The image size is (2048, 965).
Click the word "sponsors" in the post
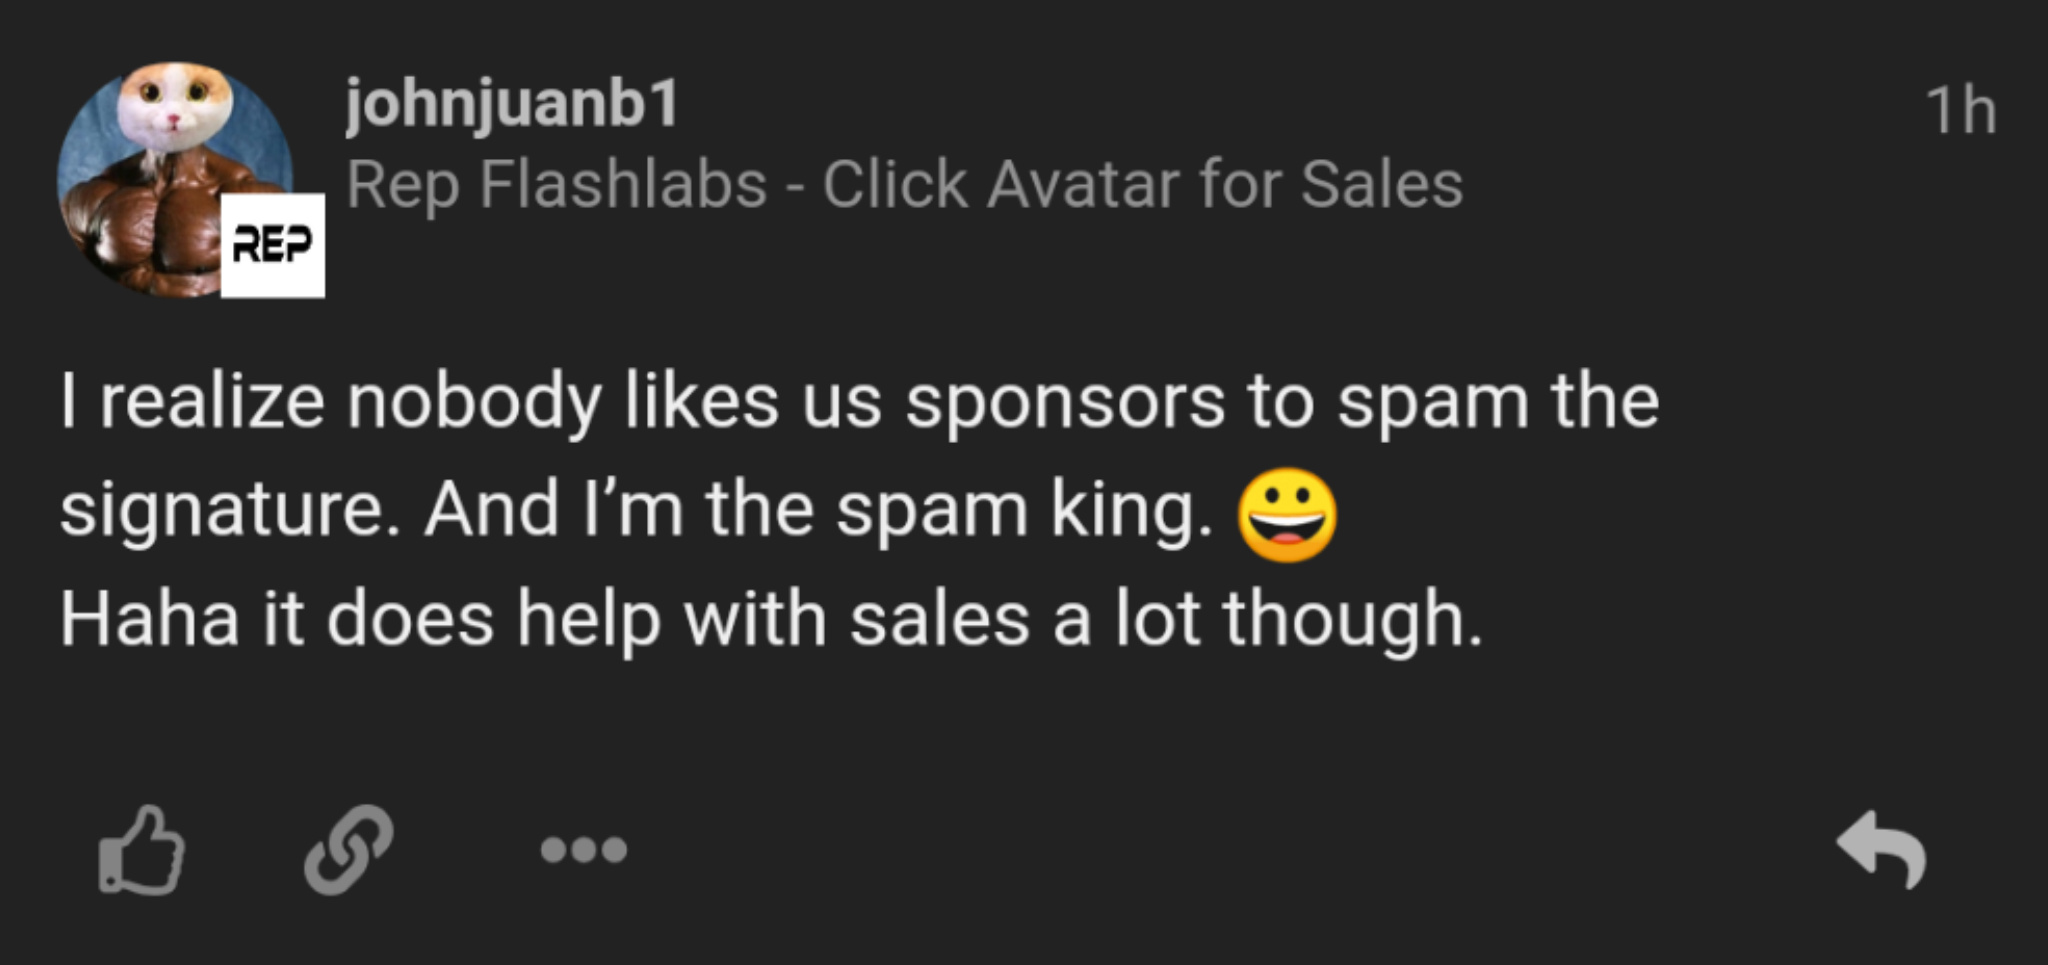[x=1065, y=403]
